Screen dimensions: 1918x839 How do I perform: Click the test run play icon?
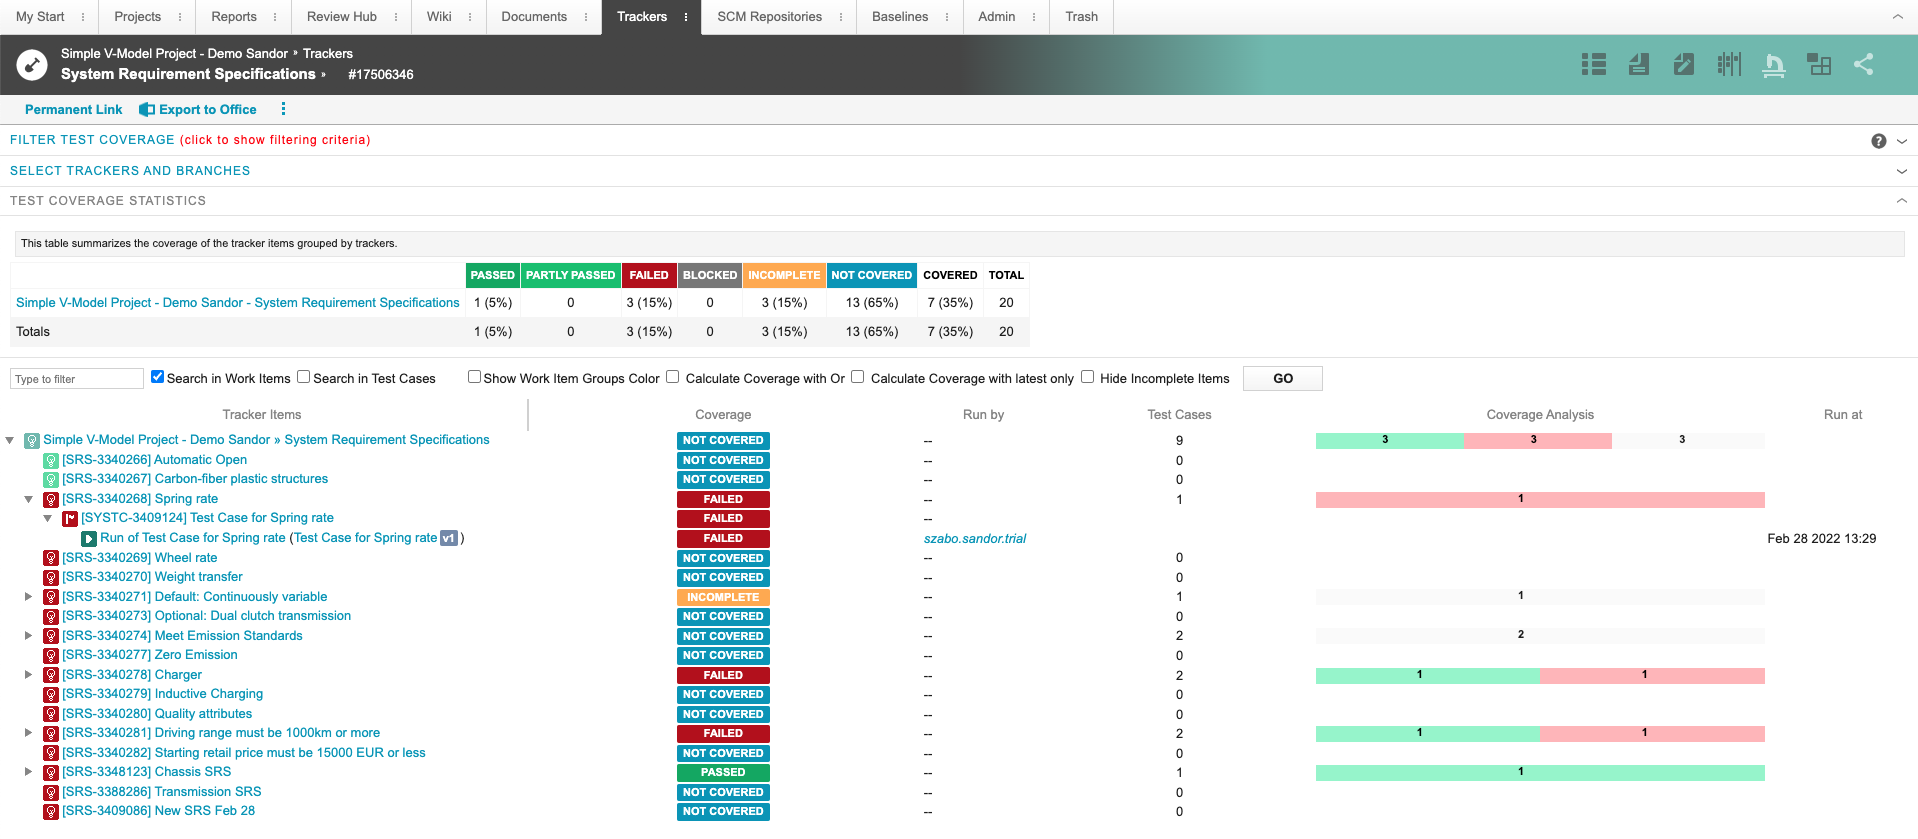click(x=89, y=538)
